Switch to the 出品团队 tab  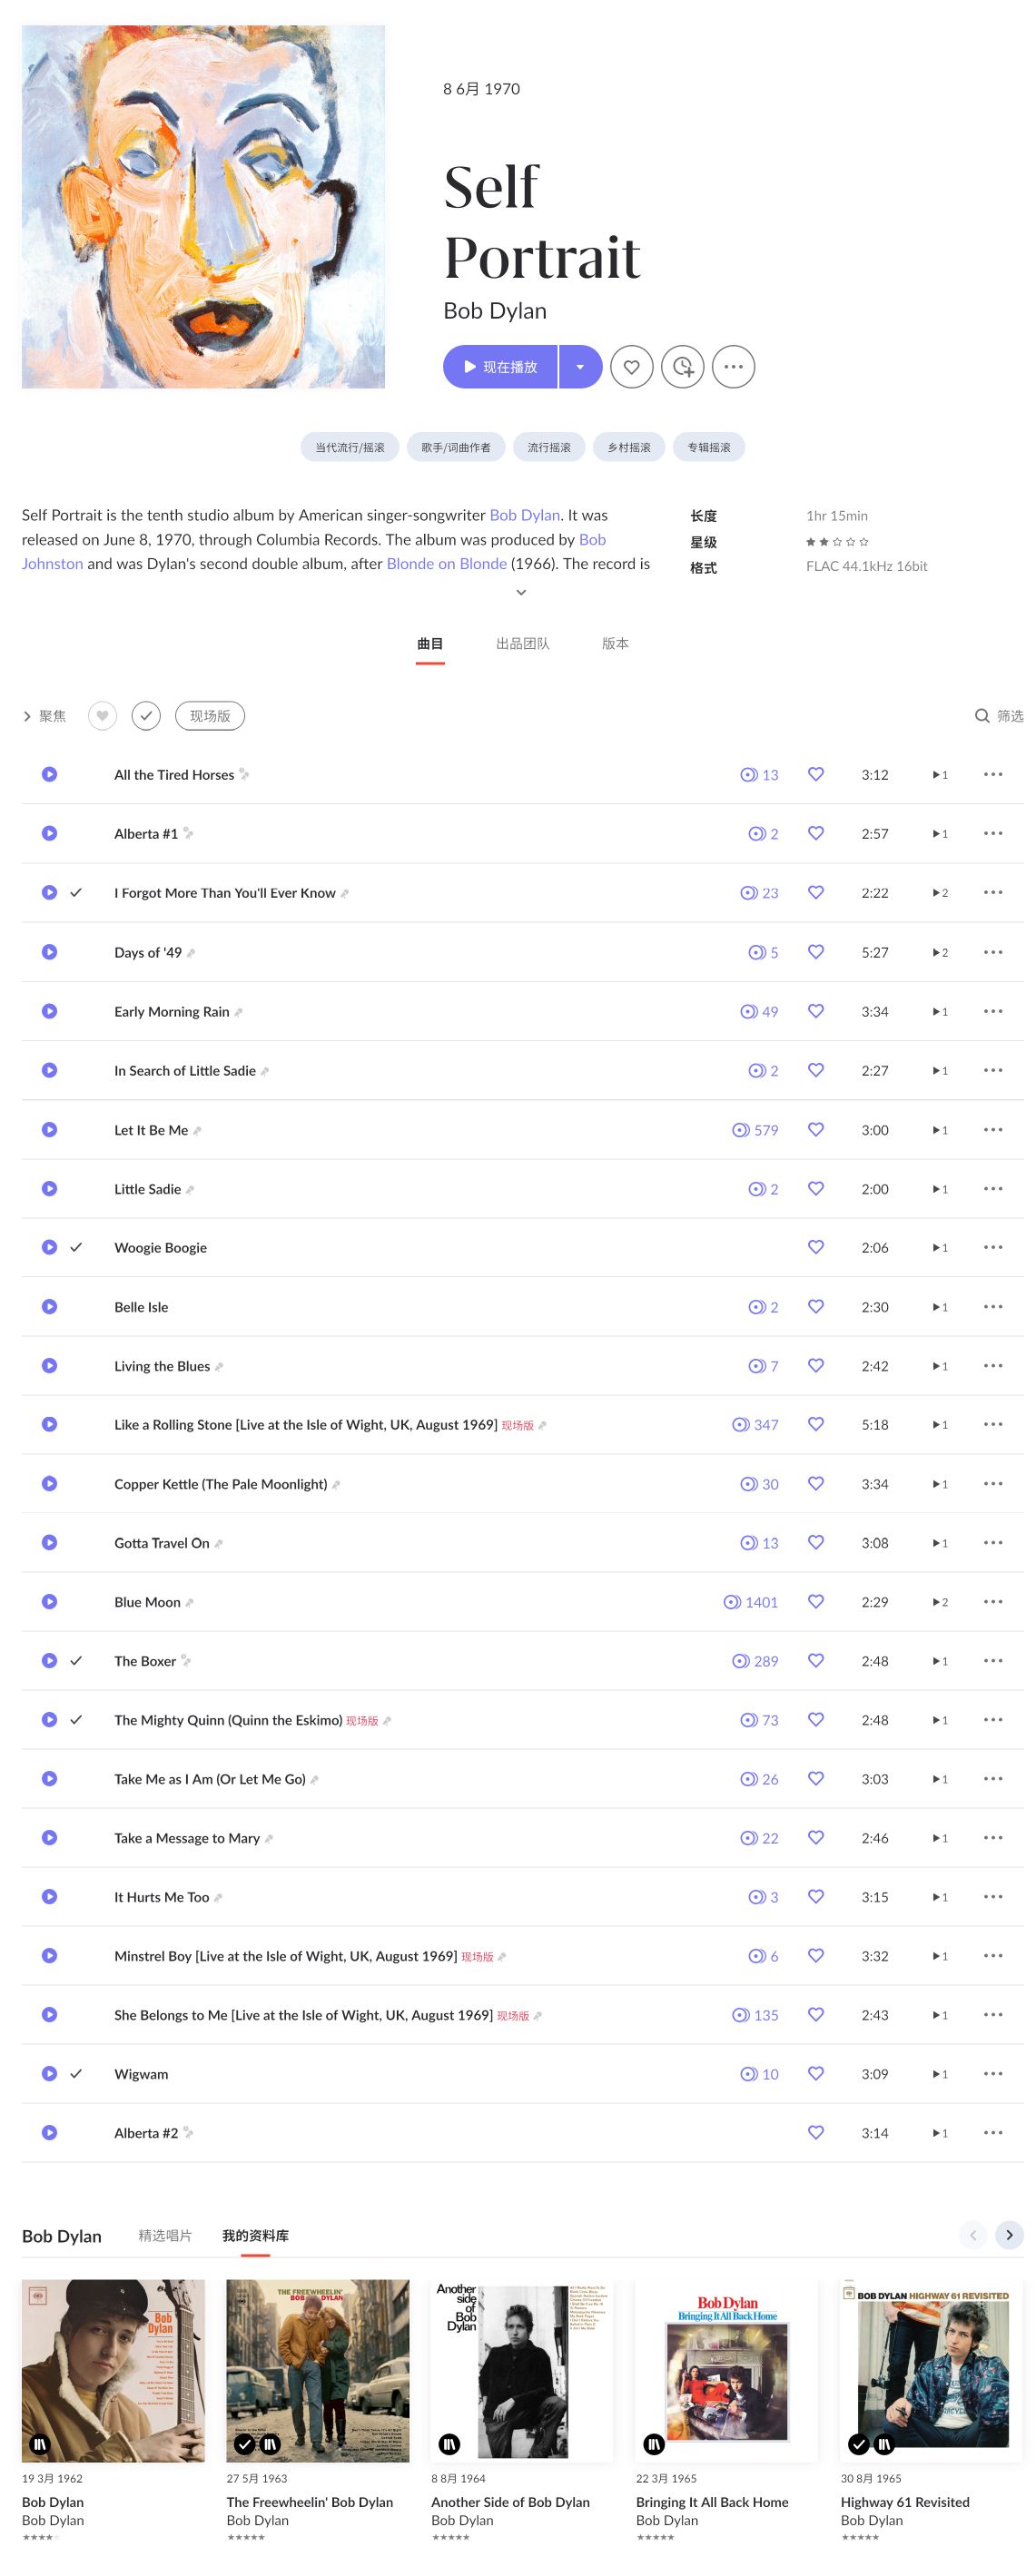[x=523, y=644]
